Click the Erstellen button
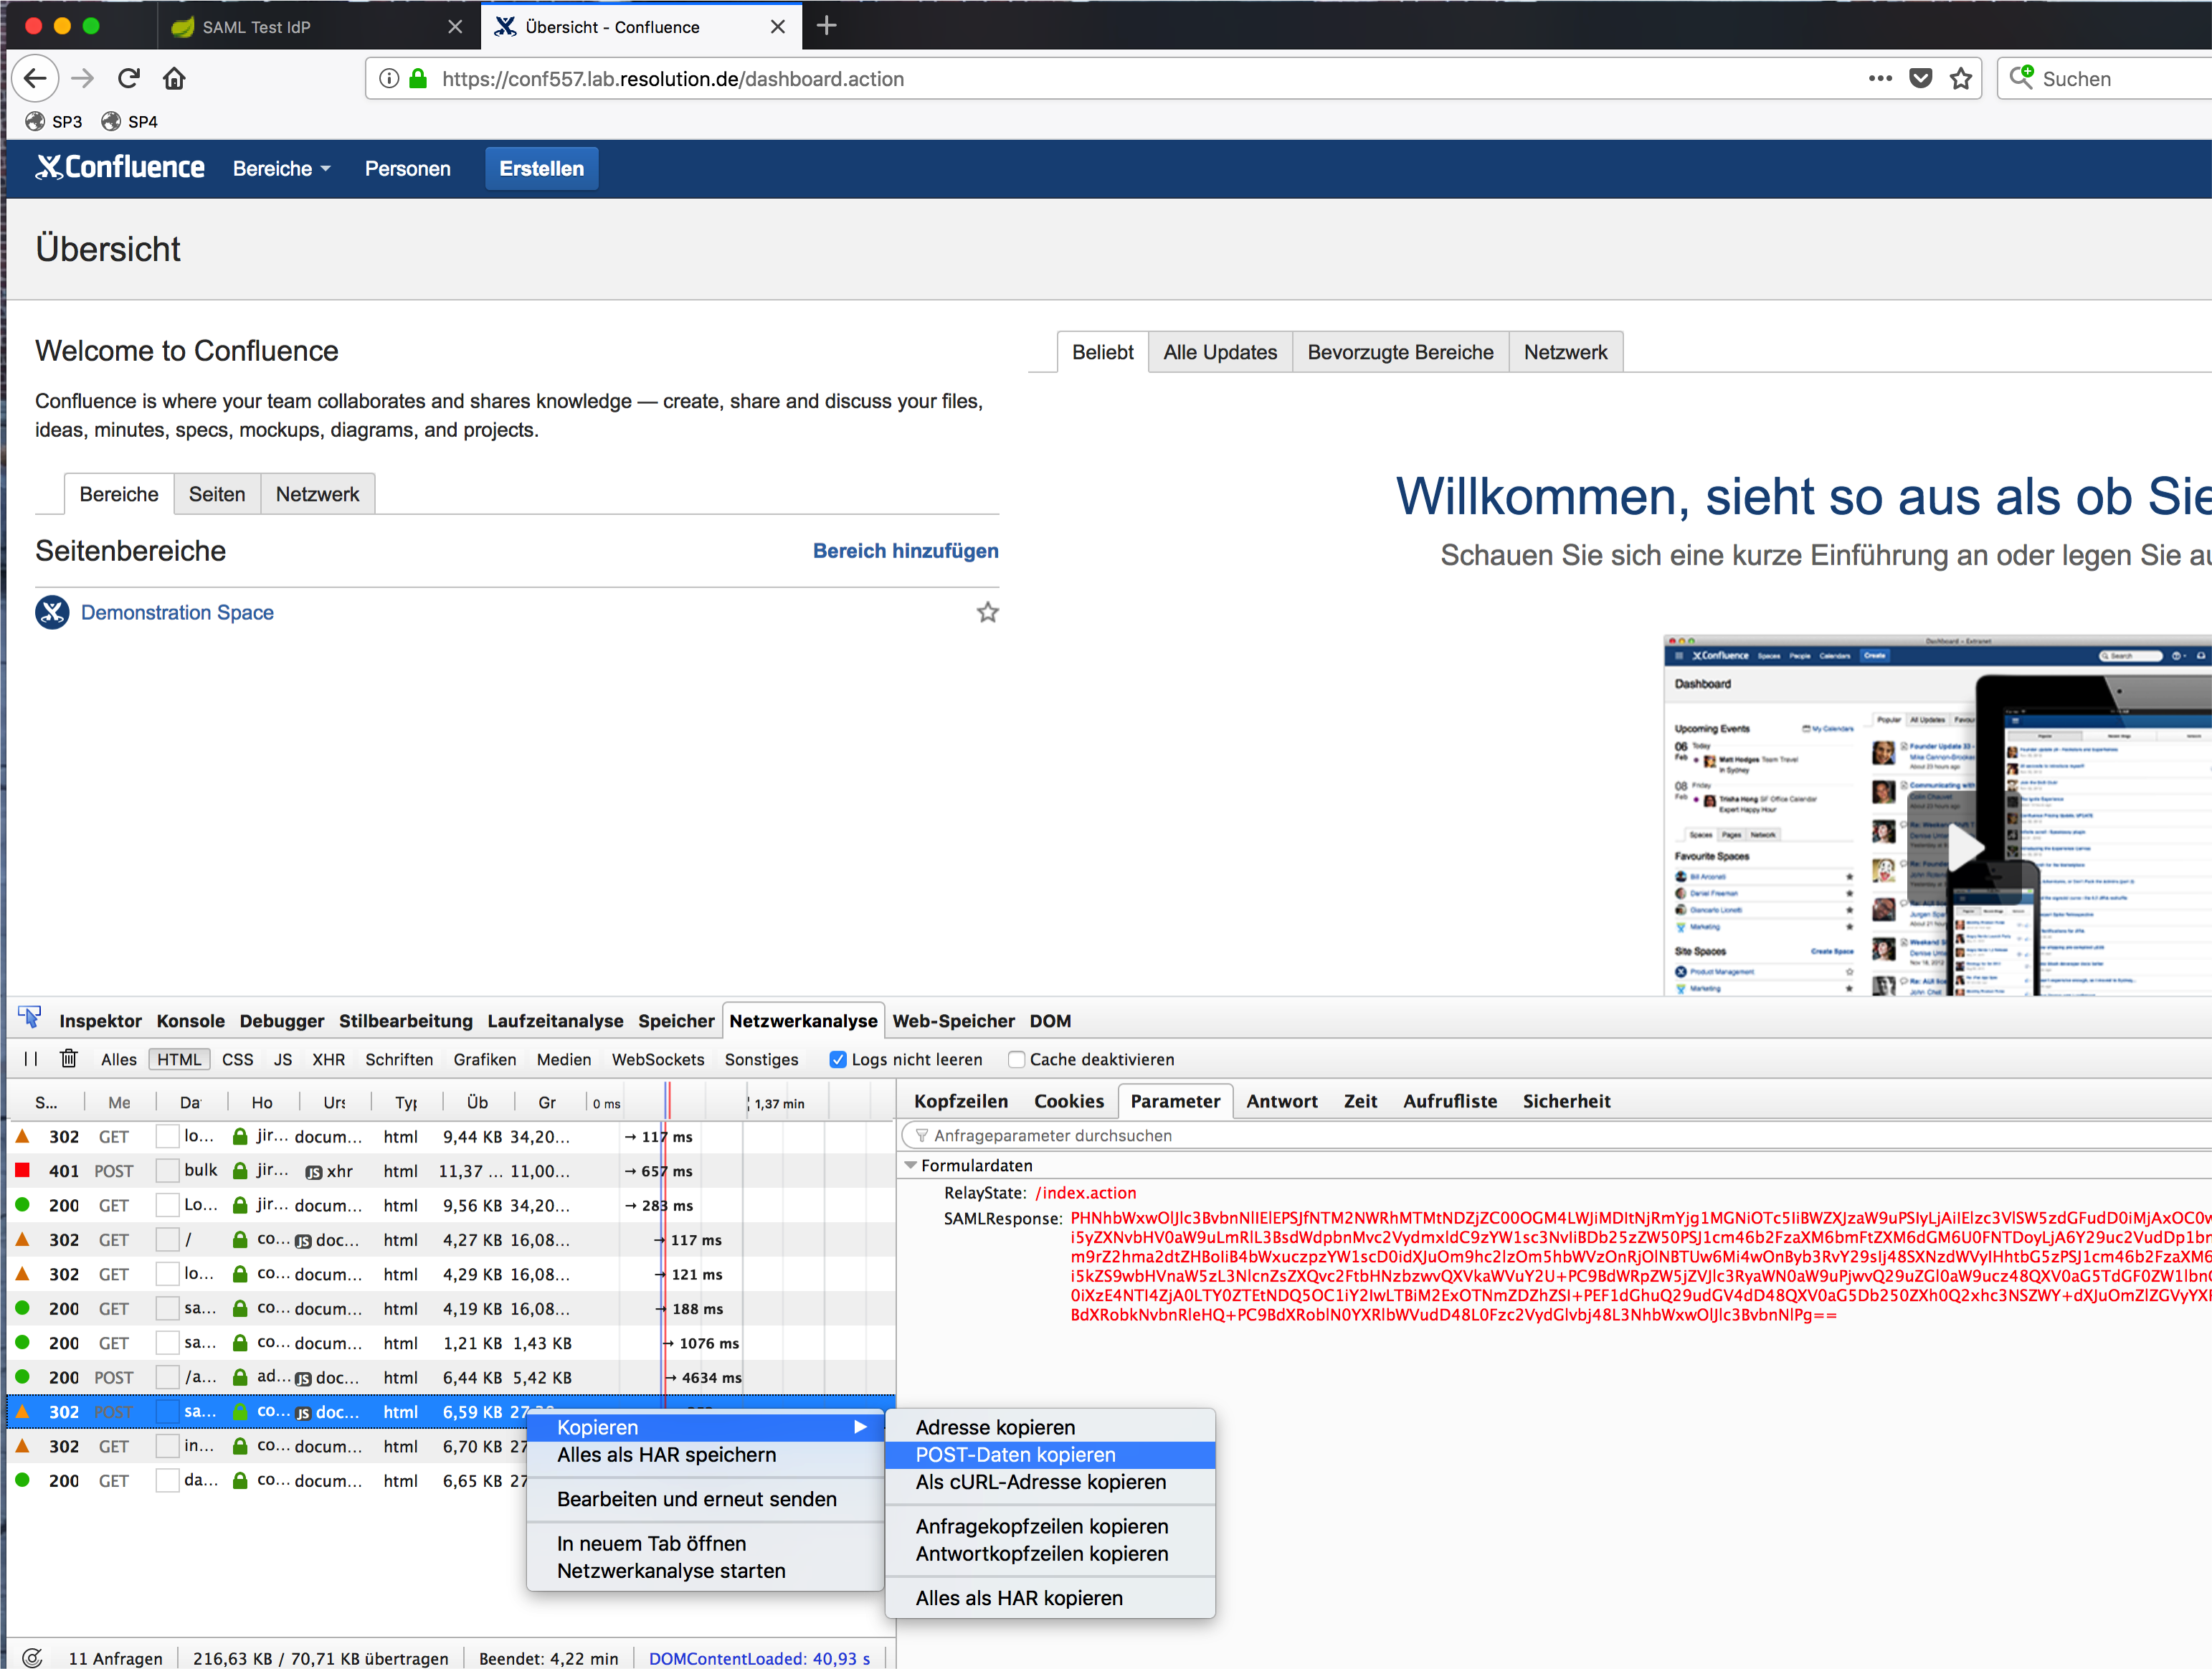This screenshot has width=2212, height=1669. coord(541,168)
